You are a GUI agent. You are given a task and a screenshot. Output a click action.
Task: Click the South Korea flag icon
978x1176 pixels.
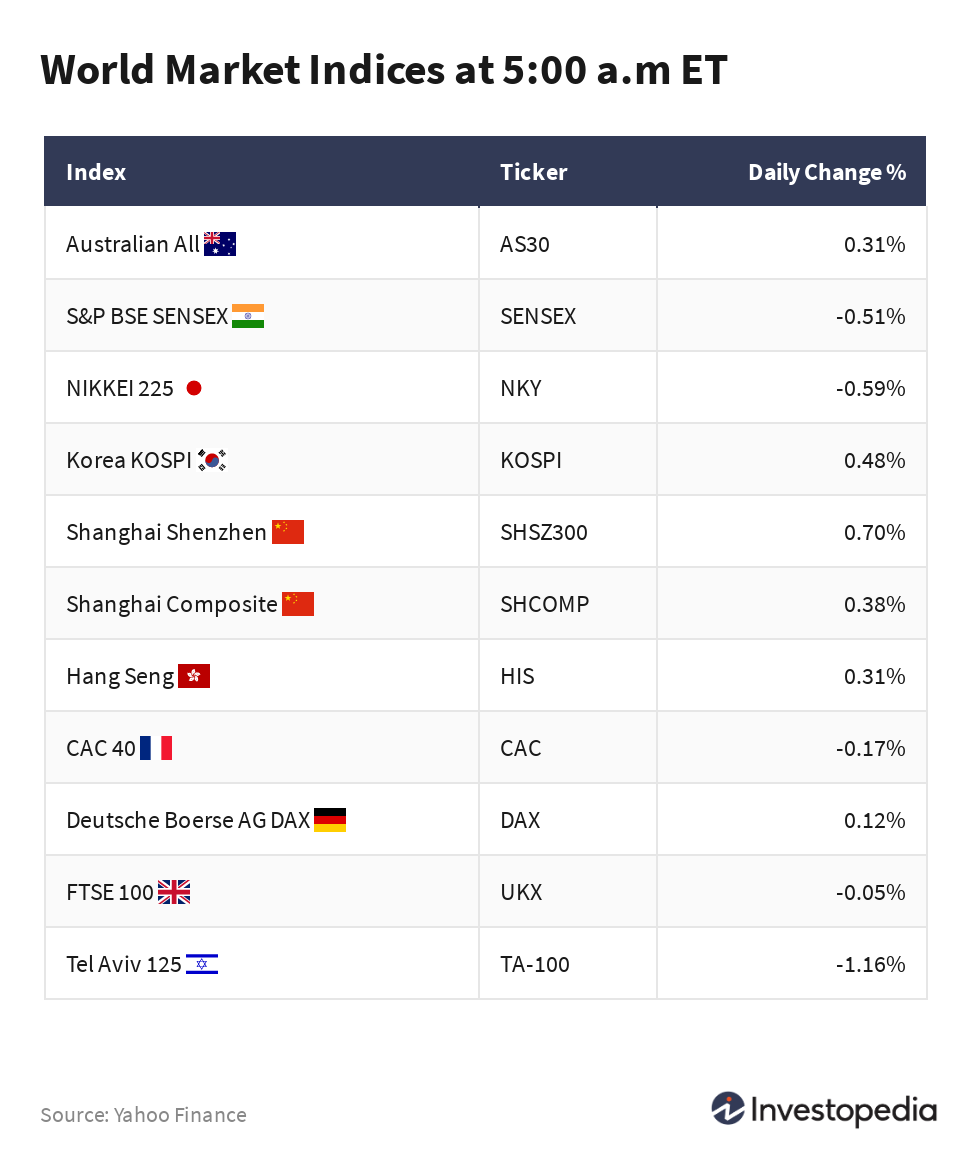[x=212, y=460]
